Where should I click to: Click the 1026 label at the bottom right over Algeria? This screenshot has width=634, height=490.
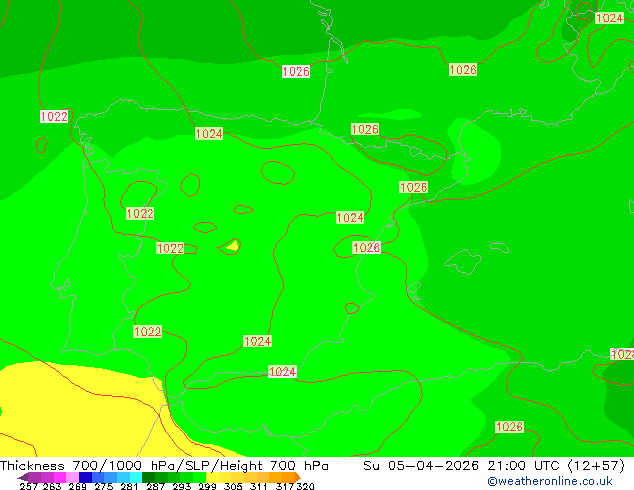click(x=509, y=427)
